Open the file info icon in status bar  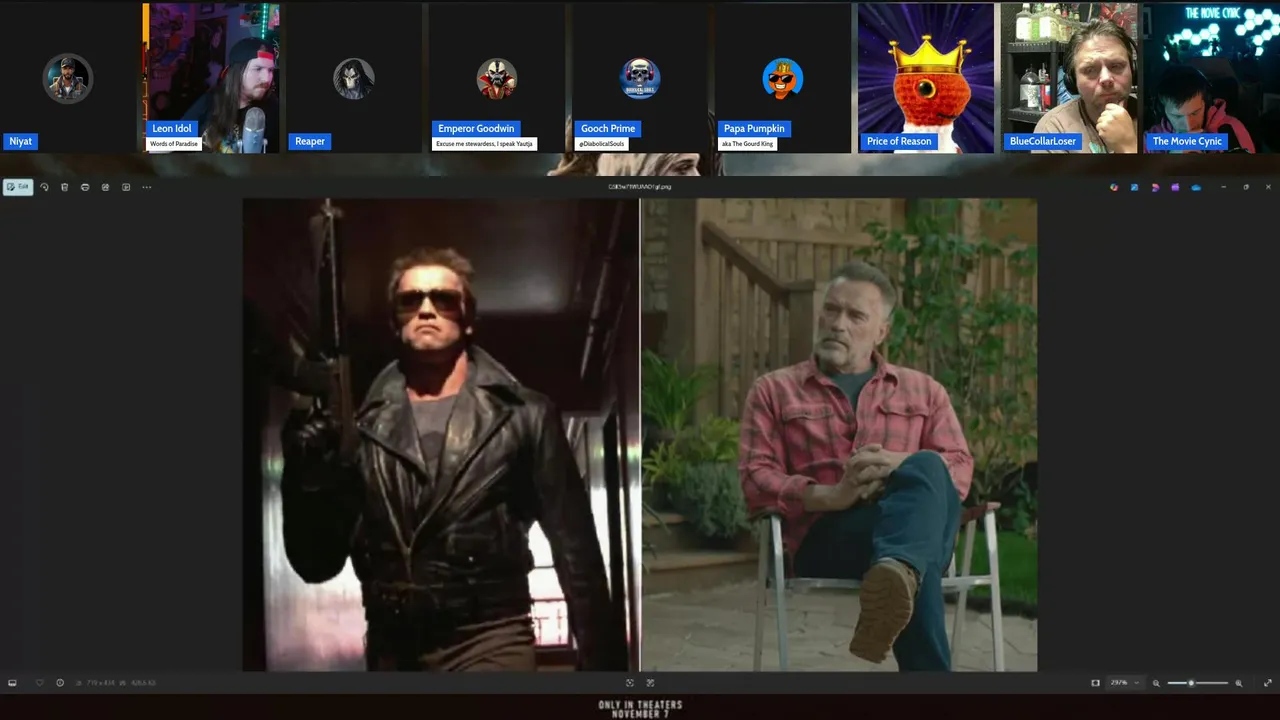(x=60, y=683)
